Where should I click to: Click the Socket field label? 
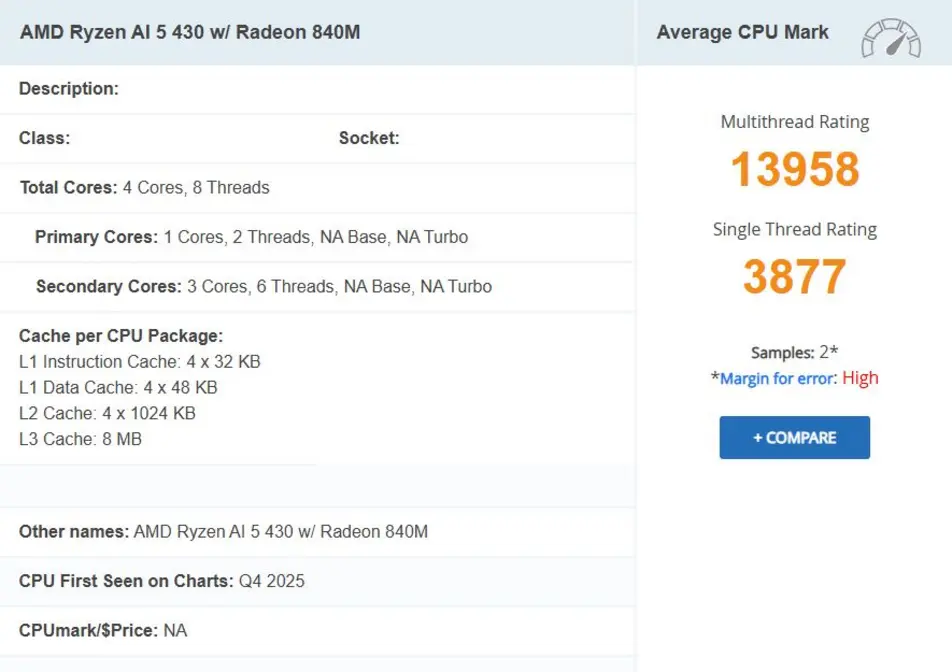point(369,138)
